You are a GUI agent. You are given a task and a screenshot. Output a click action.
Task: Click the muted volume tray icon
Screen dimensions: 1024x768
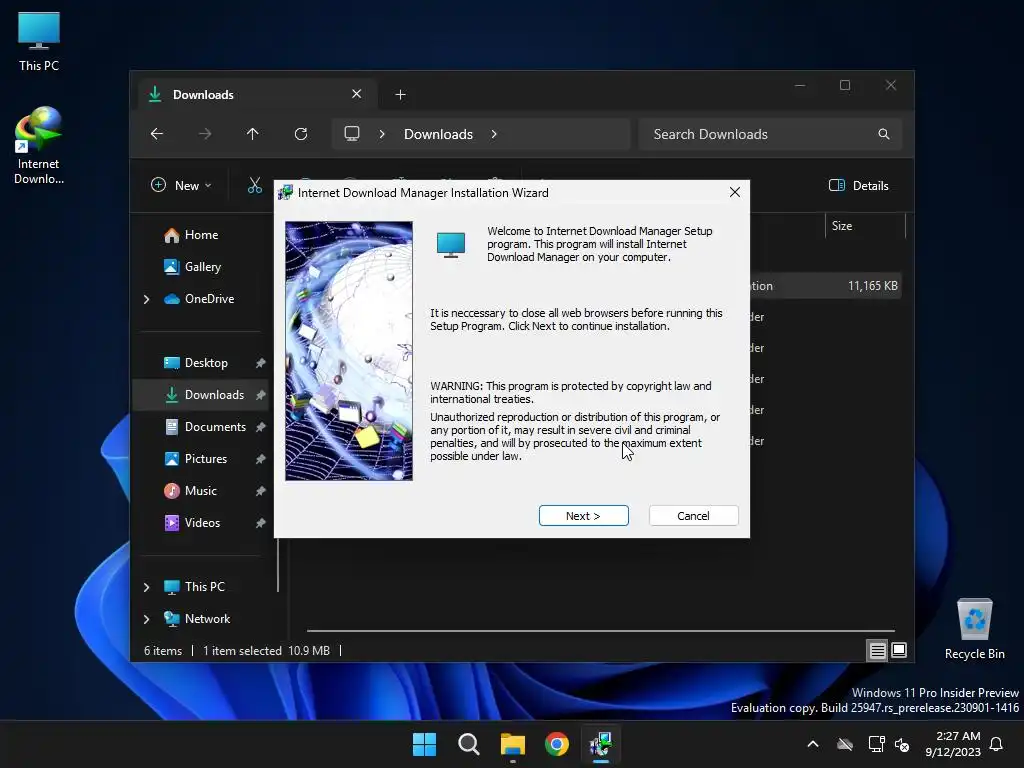[902, 744]
